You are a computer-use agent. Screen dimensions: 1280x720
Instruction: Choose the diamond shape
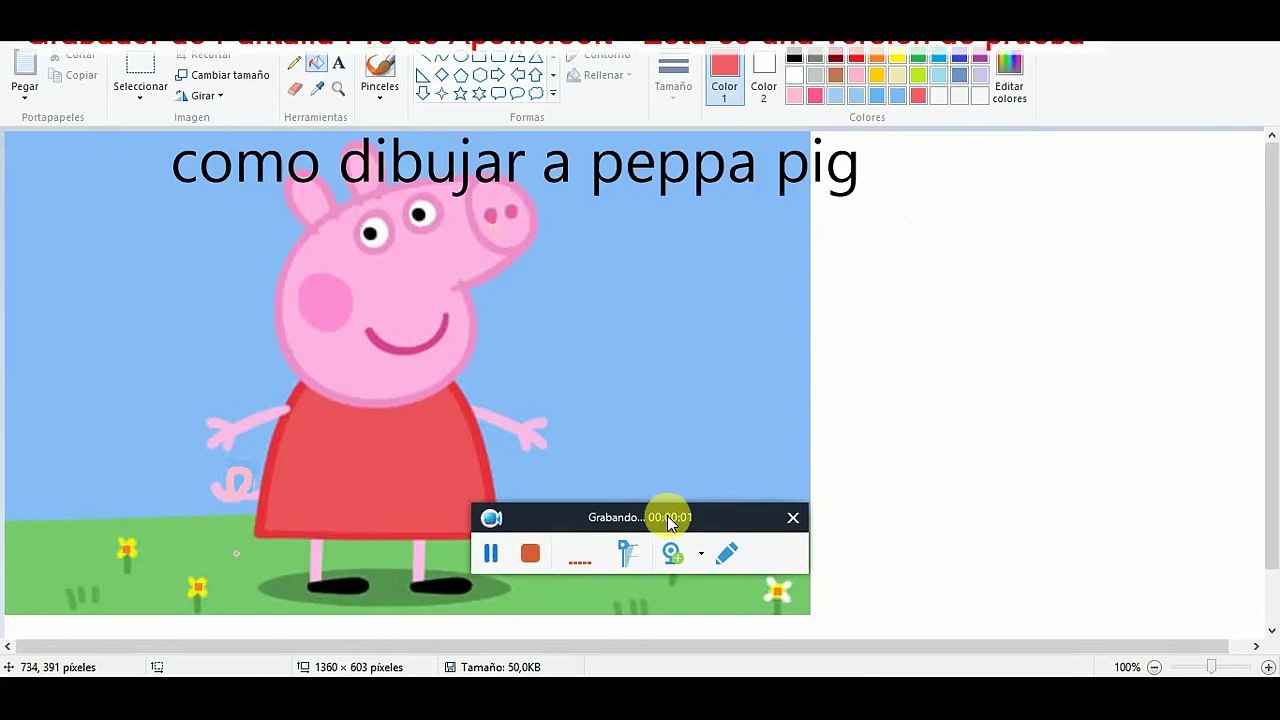(441, 75)
